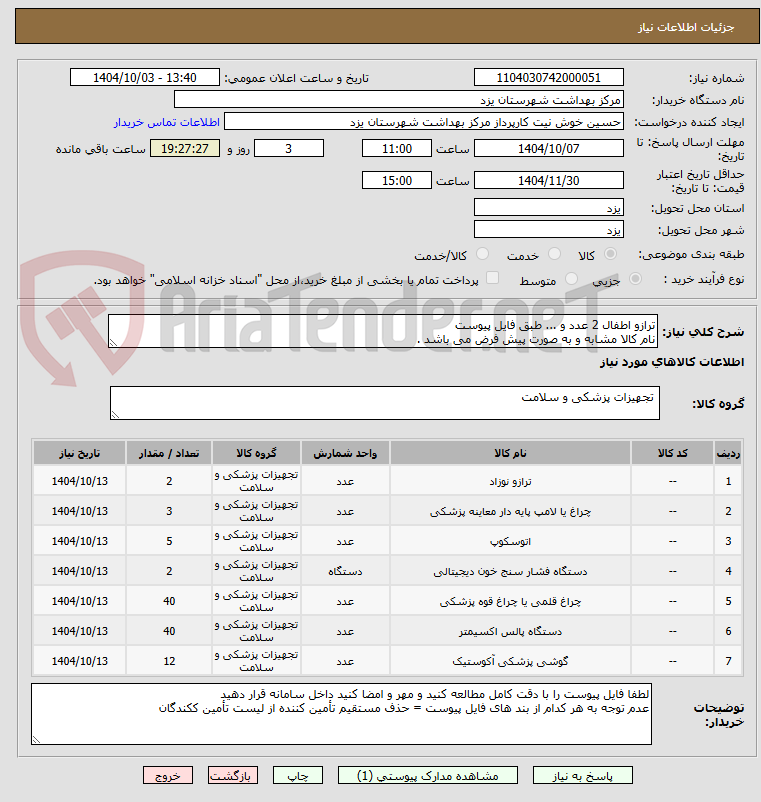
Task: Click the delivery city field شهر محل تحویل
Action: tap(549, 229)
